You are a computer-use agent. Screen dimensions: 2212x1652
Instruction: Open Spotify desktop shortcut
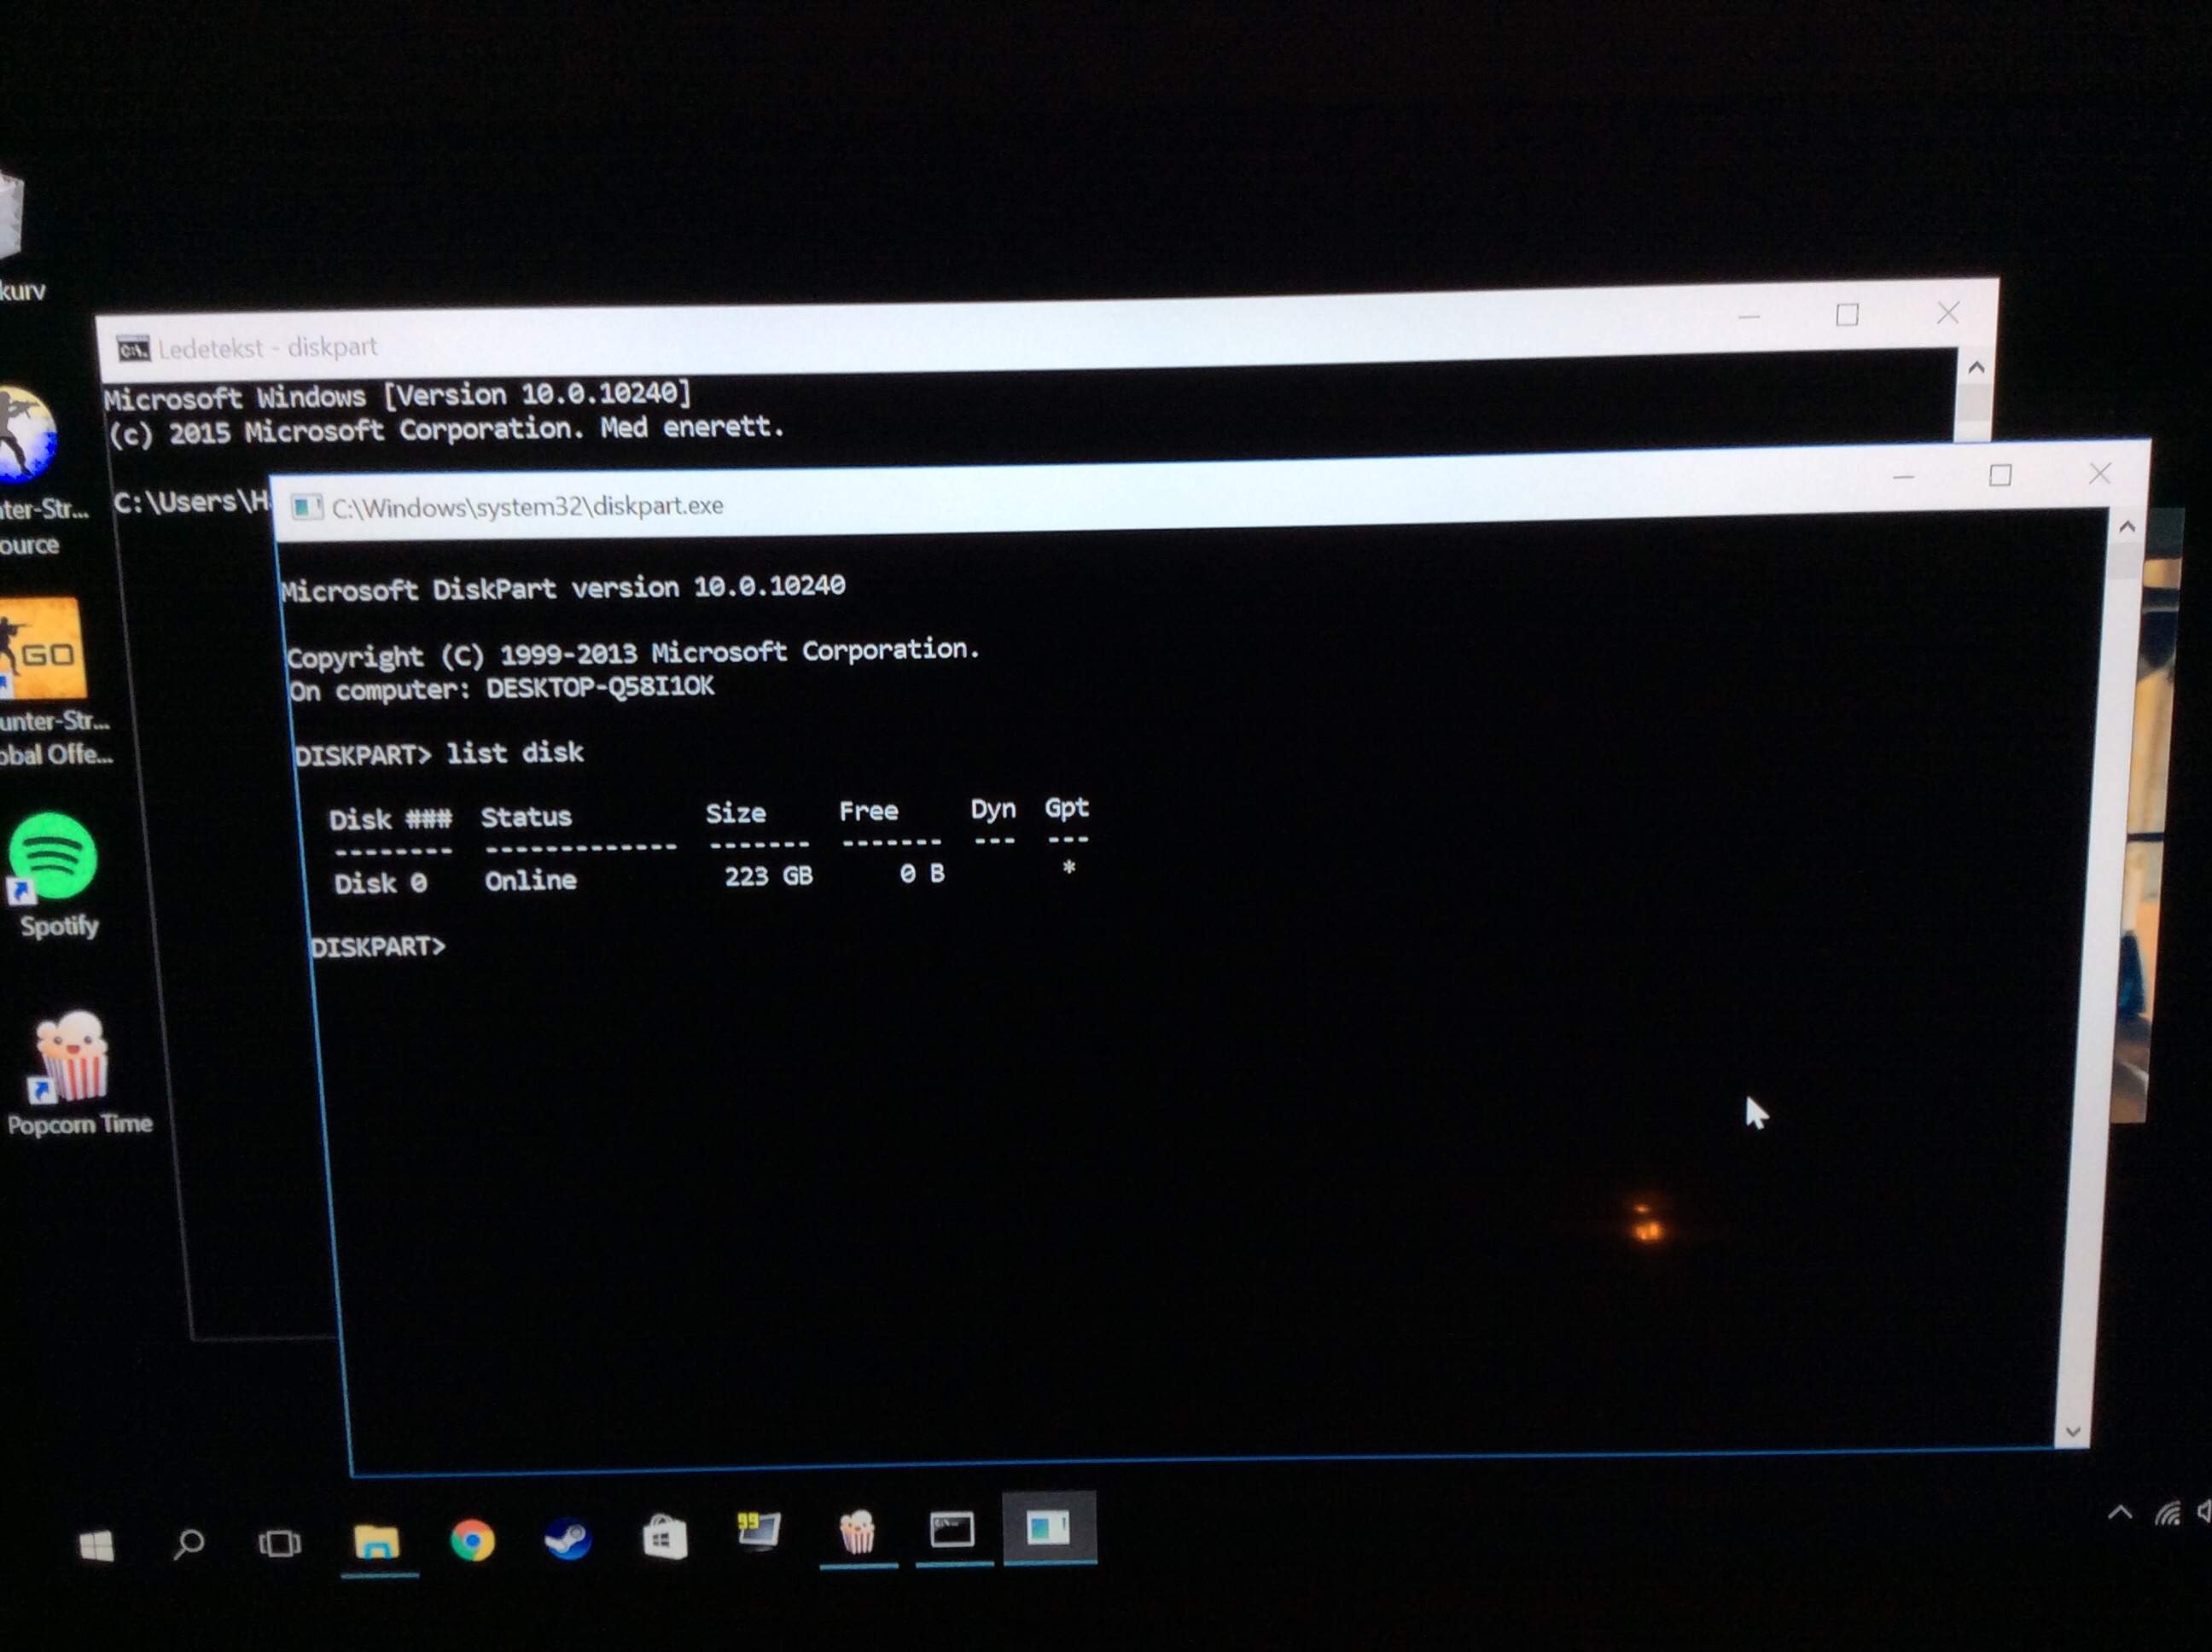(54, 874)
